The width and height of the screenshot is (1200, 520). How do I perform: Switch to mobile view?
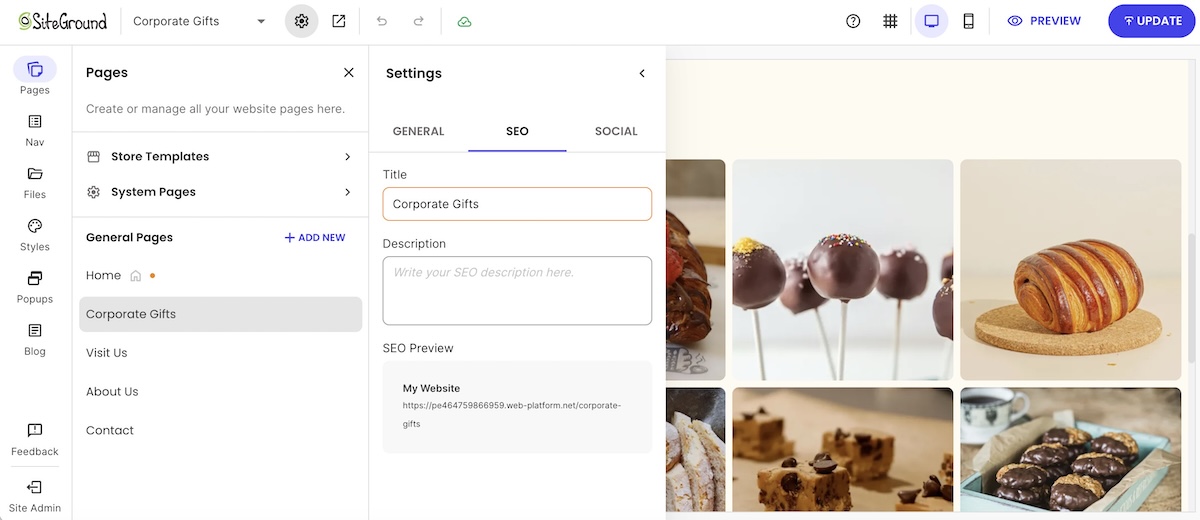[968, 21]
